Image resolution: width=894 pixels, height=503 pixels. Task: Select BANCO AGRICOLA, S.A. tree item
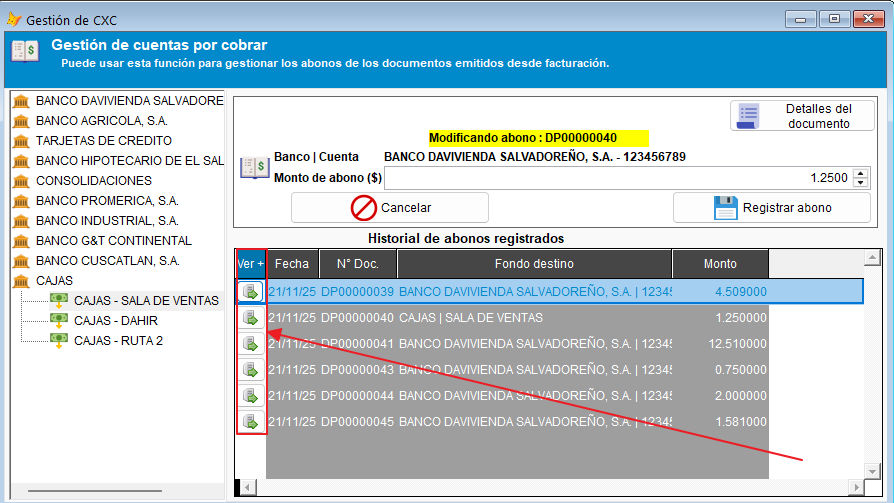pos(101,121)
